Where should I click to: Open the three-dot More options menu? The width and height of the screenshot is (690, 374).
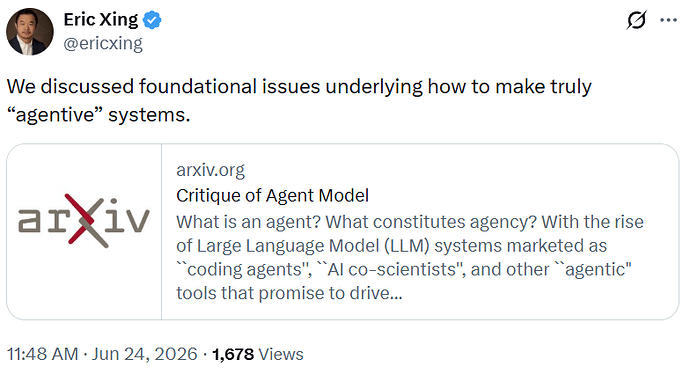pyautogui.click(x=668, y=20)
